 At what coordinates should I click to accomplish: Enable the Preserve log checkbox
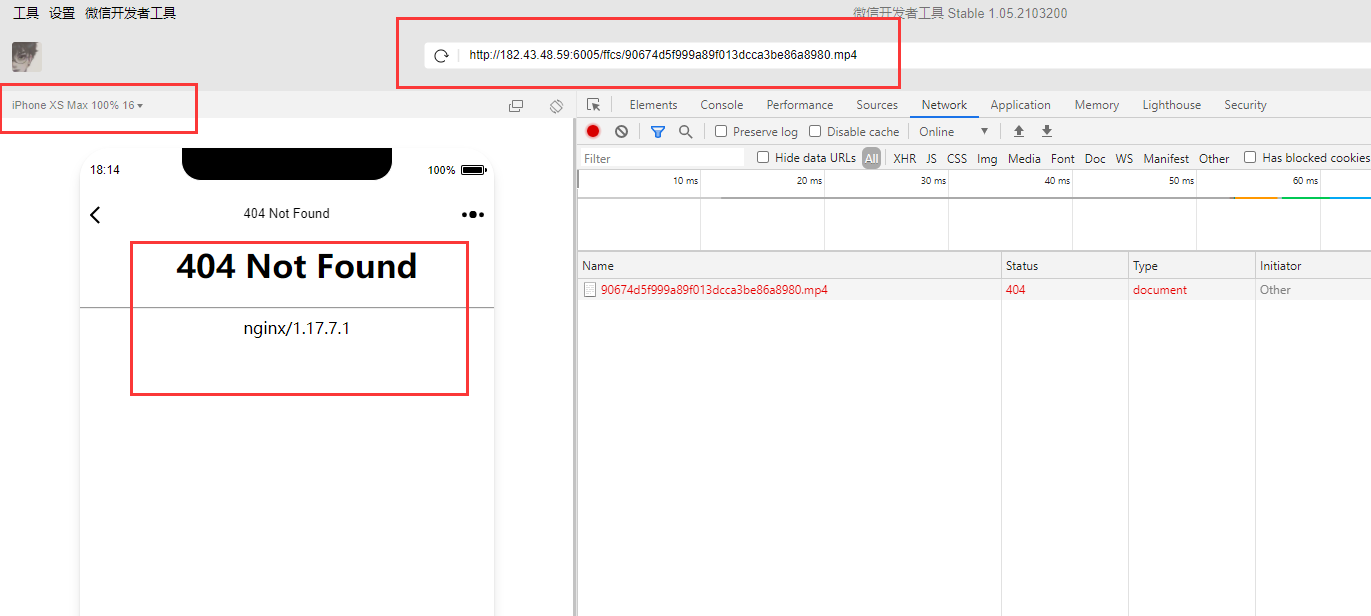point(721,131)
